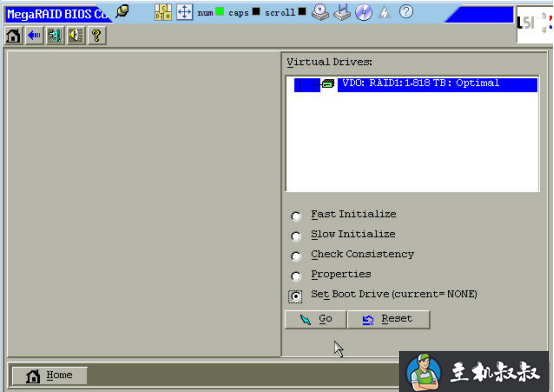554x392 pixels.
Task: Select Set Boot Drive radio button
Action: (295, 296)
